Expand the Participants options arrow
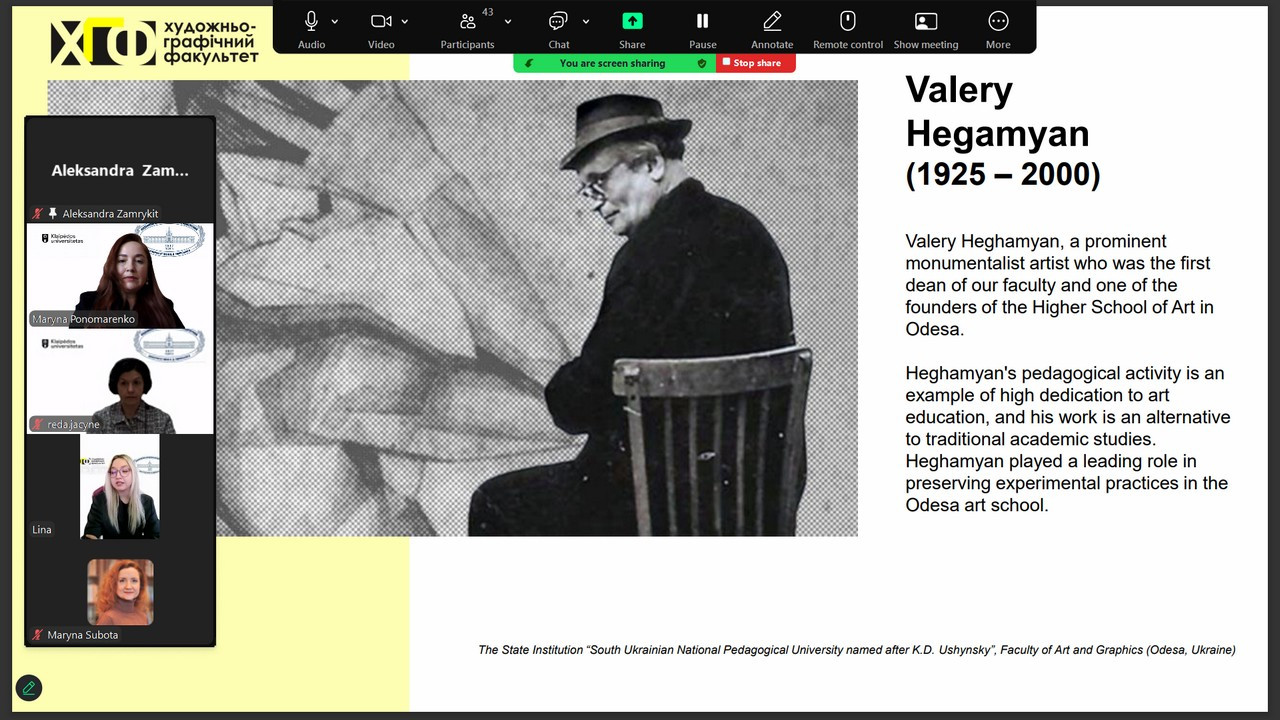1280x720 pixels. 508,21
